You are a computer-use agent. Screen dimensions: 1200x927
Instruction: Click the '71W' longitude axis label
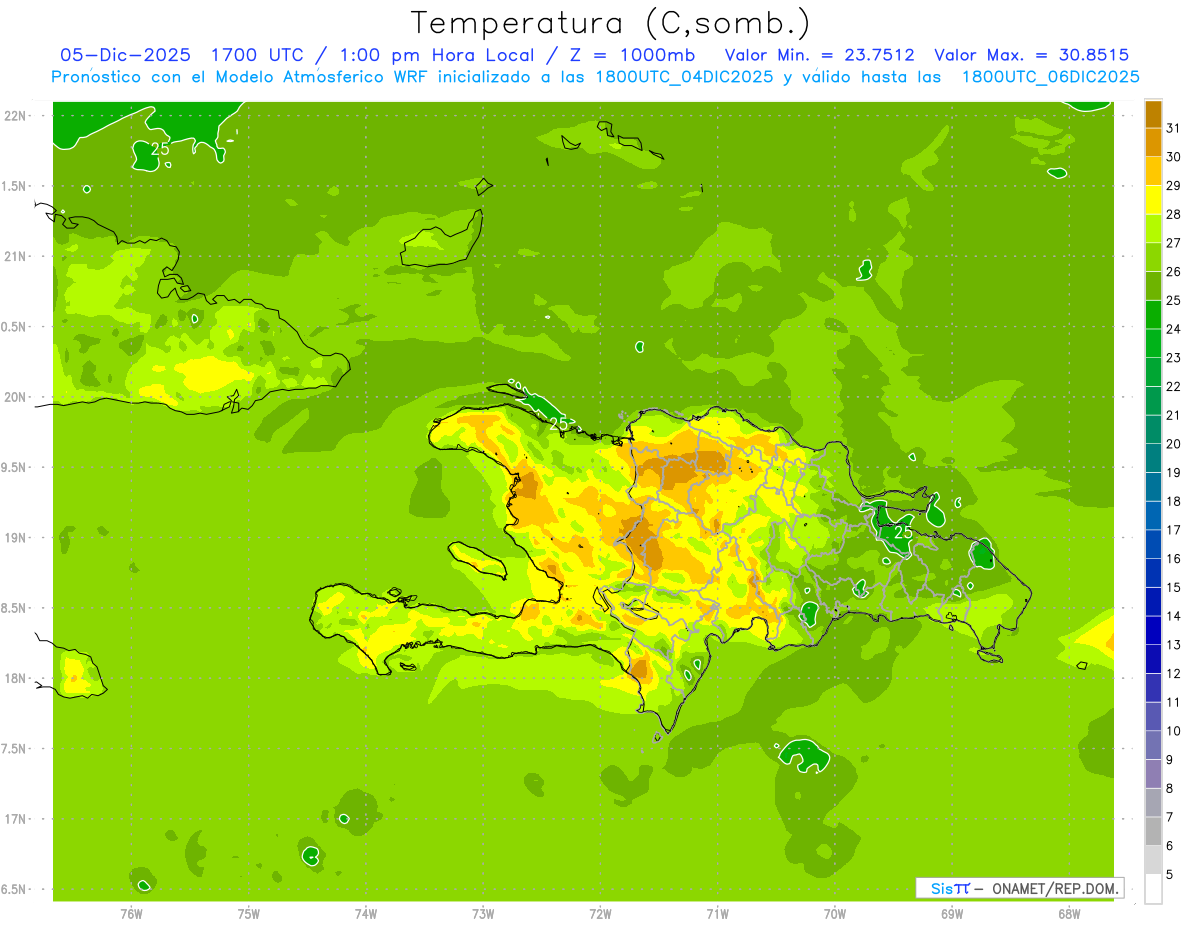click(717, 914)
